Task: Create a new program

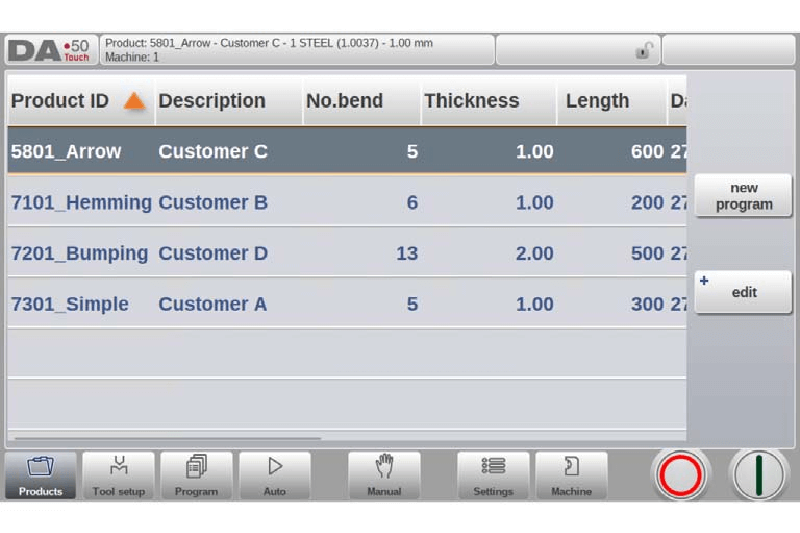Action: tap(743, 196)
